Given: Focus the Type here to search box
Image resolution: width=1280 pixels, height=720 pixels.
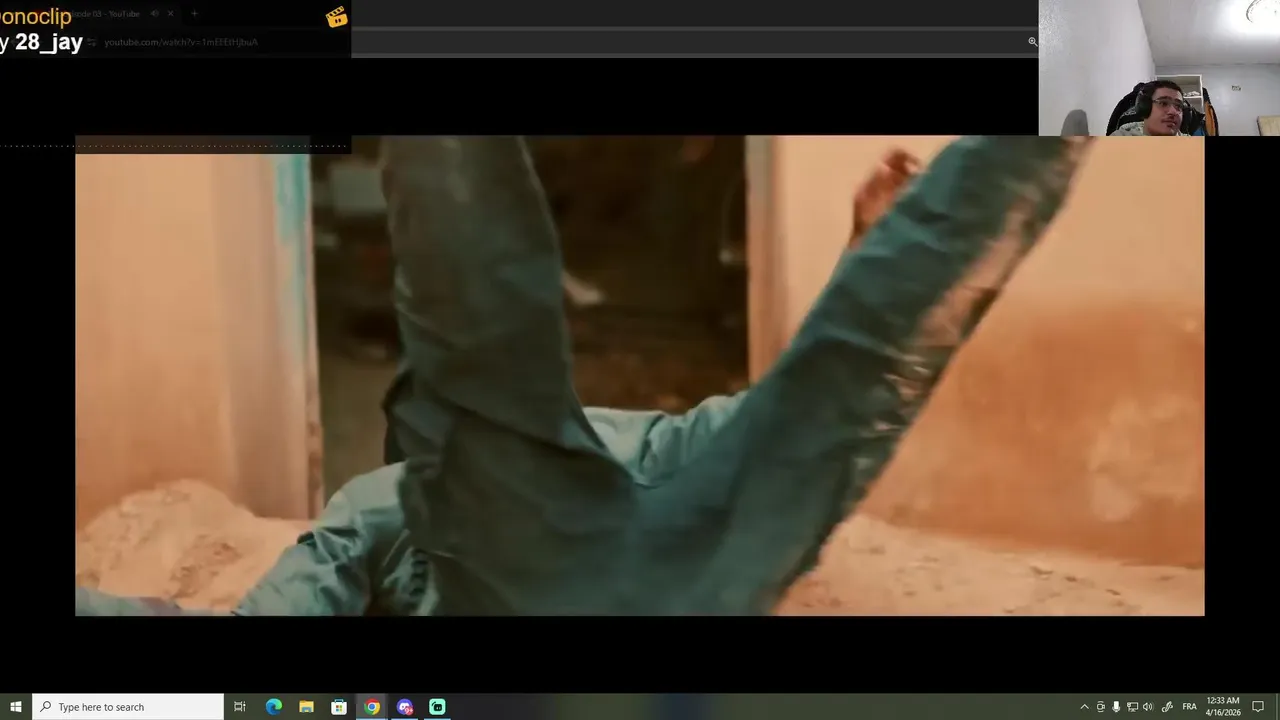Looking at the screenshot, I should point(128,707).
